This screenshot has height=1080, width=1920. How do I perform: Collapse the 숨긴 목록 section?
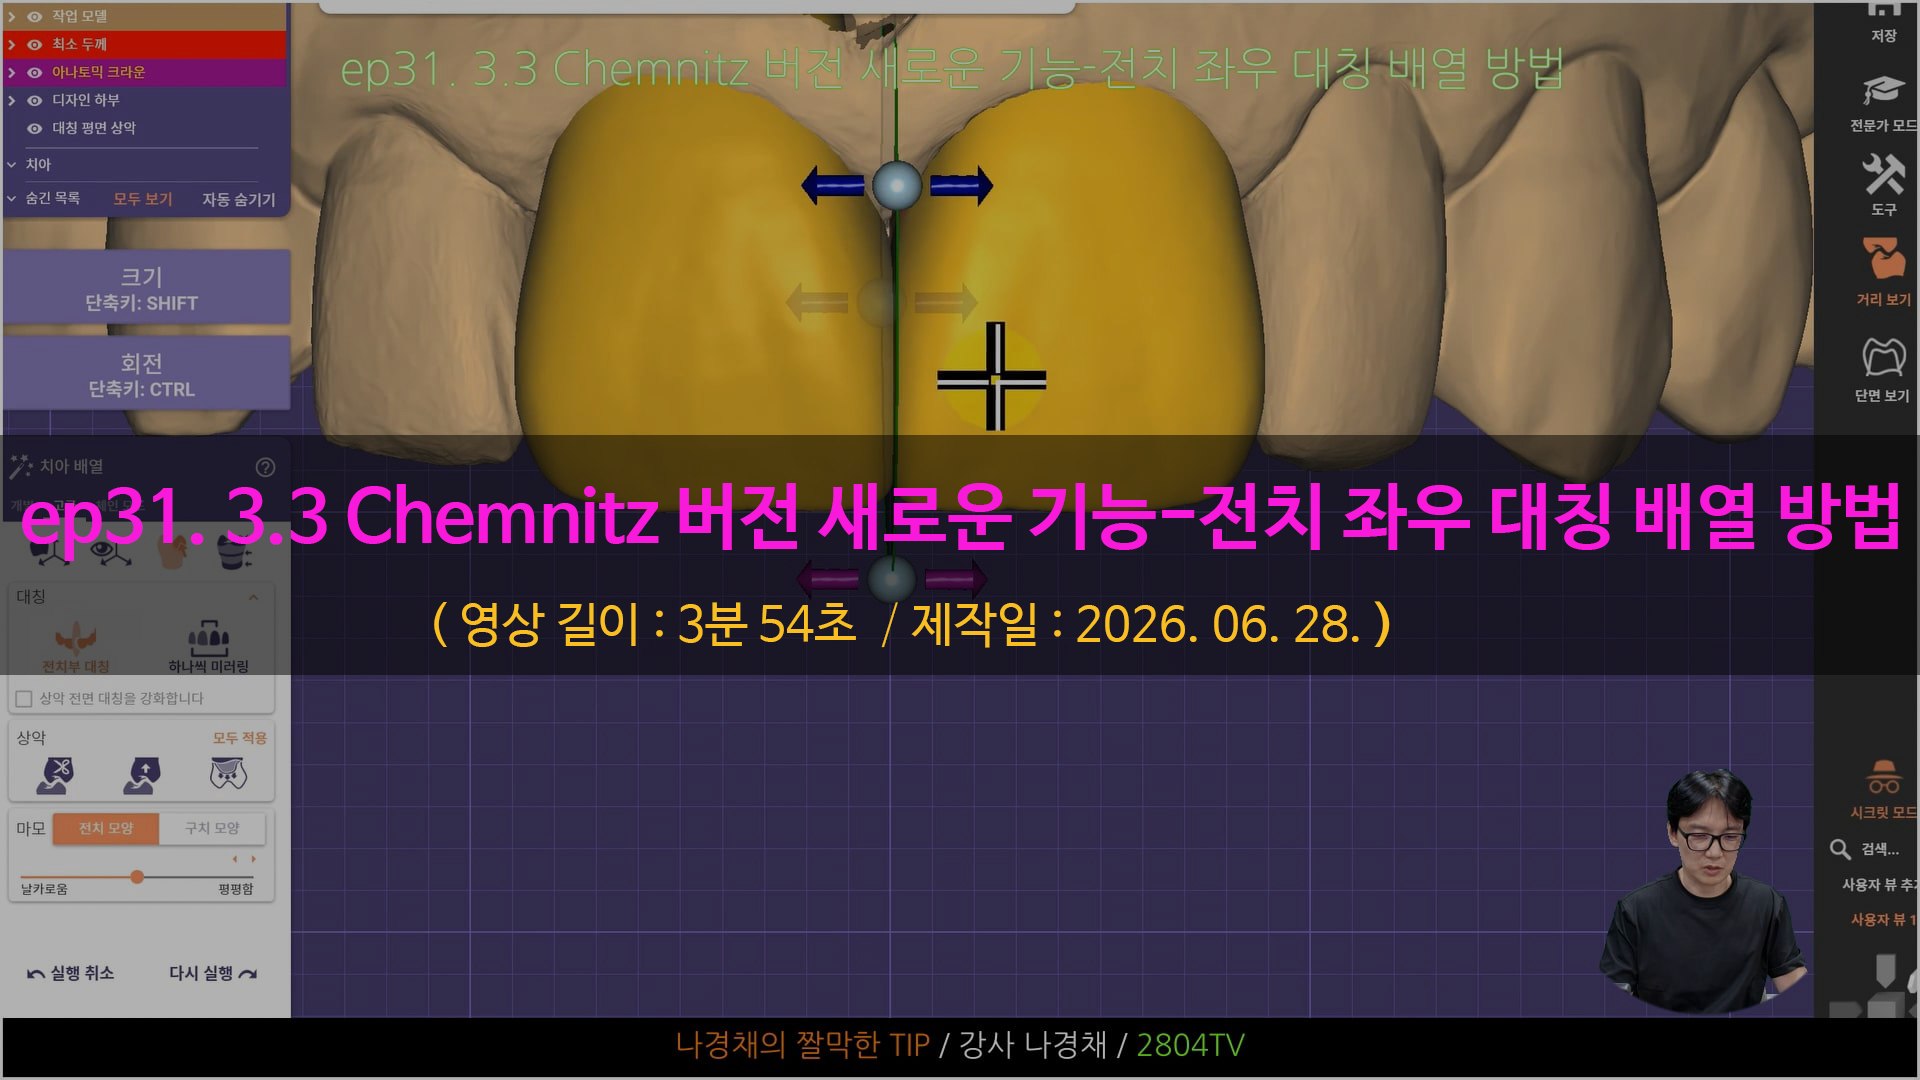point(12,198)
